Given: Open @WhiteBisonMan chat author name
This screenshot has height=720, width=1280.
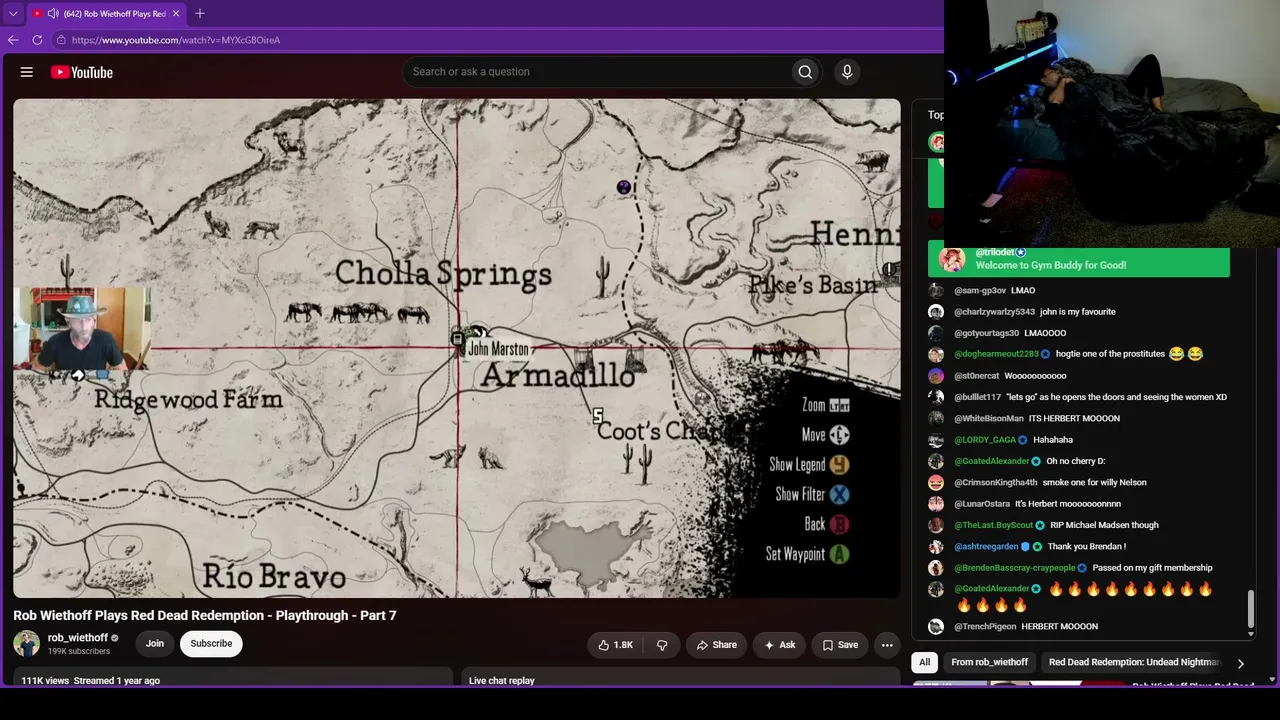Looking at the screenshot, I should (989, 418).
